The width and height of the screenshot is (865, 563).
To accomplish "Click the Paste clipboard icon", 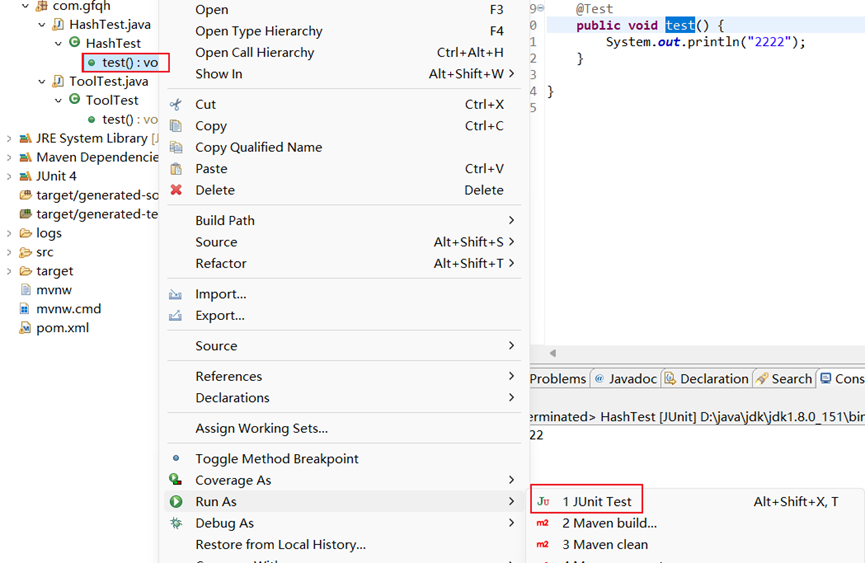I will [x=175, y=169].
